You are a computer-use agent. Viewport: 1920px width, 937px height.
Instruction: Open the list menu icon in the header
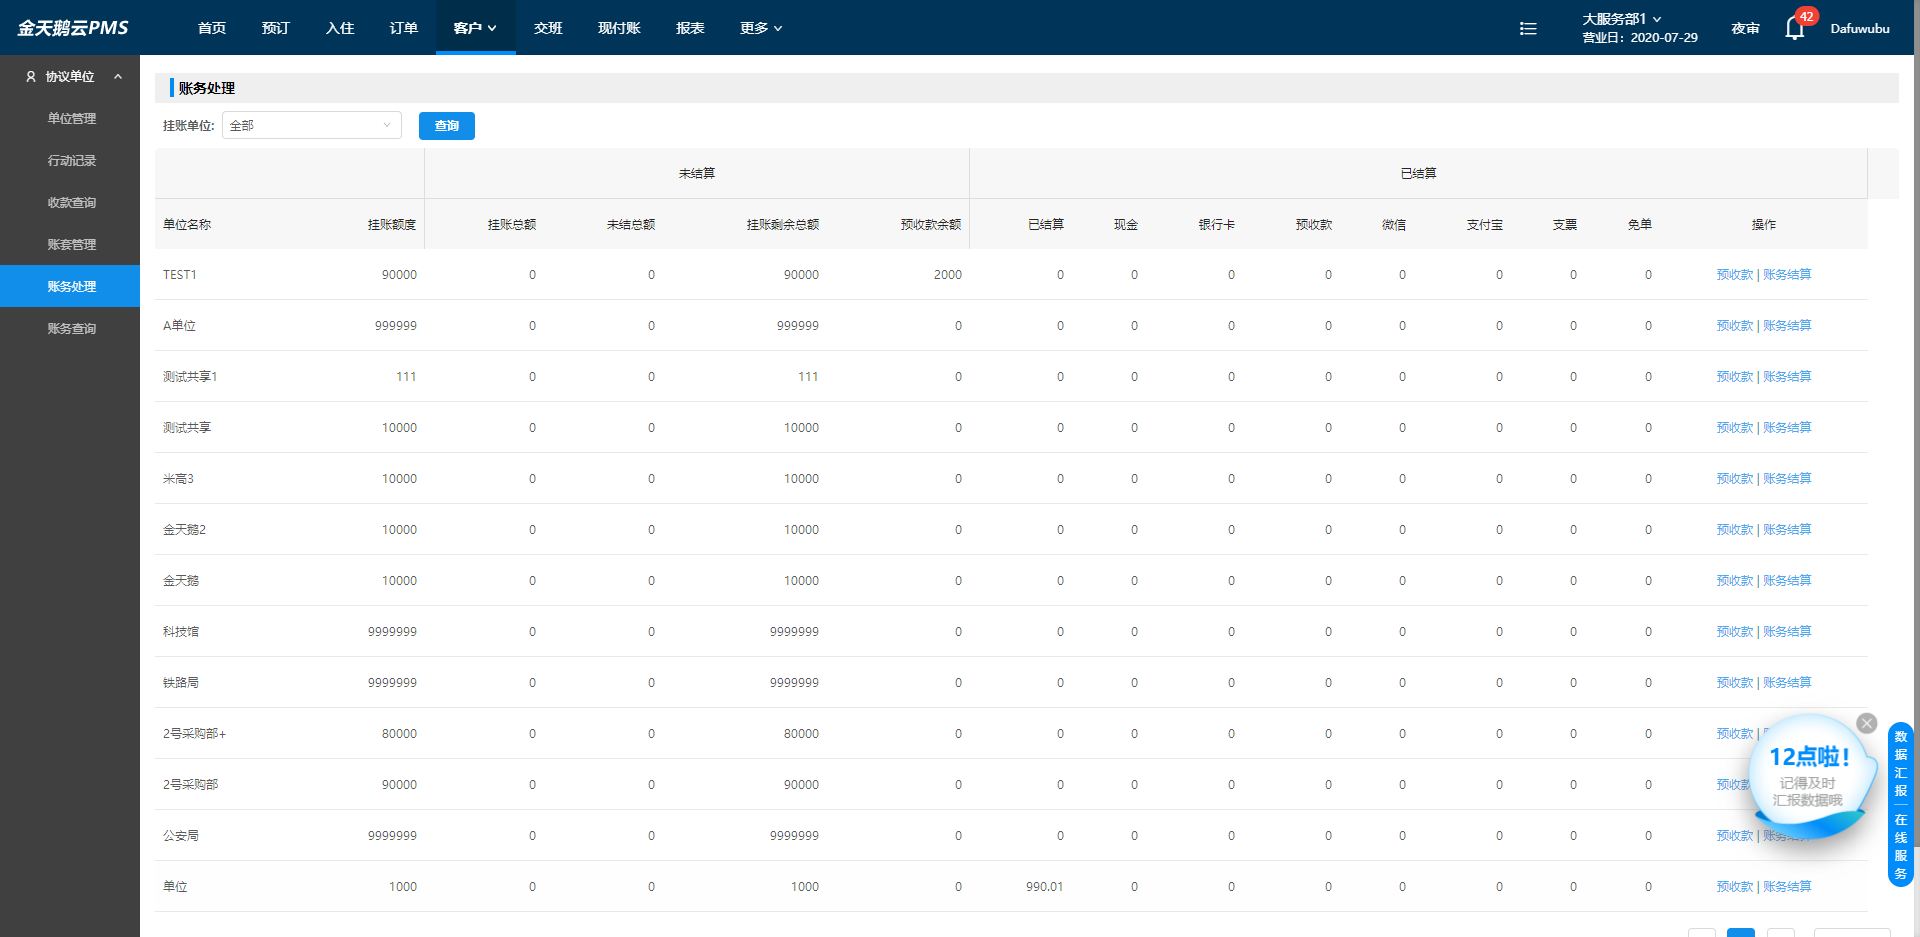tap(1528, 28)
